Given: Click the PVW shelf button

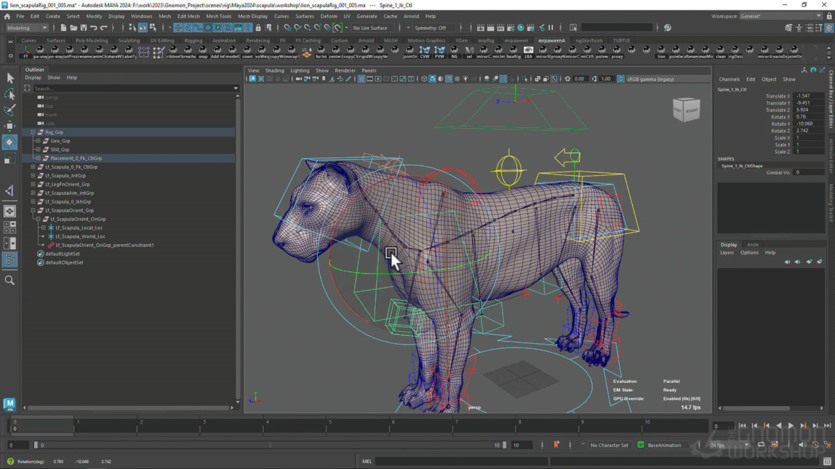Looking at the screenshot, I should click(439, 51).
